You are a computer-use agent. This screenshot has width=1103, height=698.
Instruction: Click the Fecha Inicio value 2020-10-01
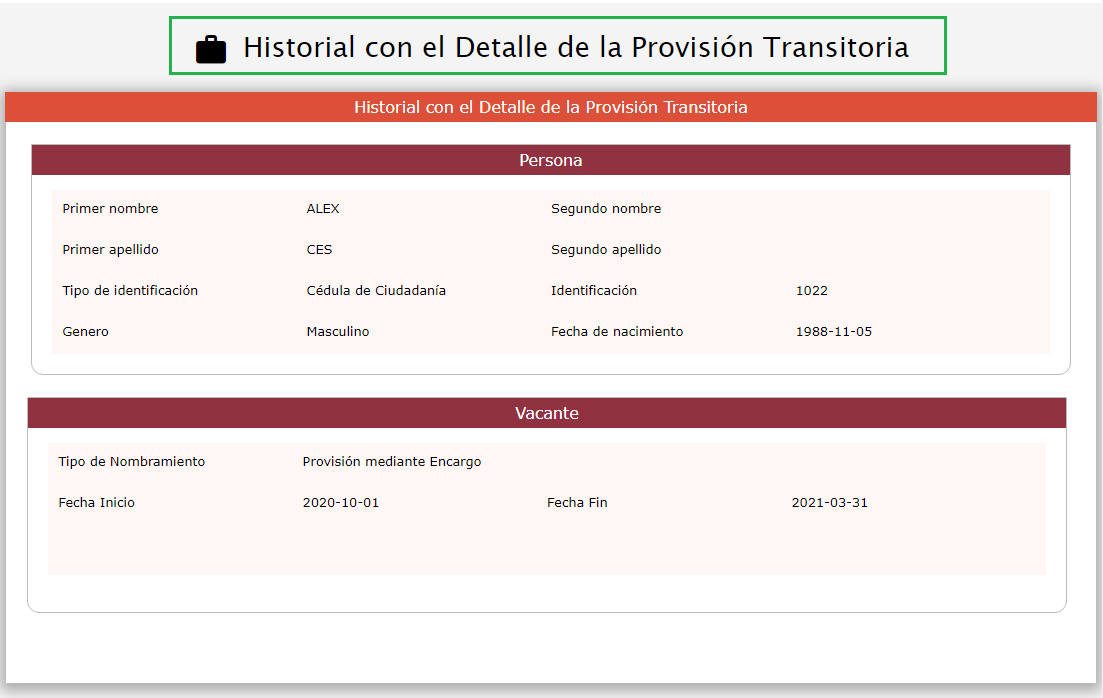(x=340, y=503)
